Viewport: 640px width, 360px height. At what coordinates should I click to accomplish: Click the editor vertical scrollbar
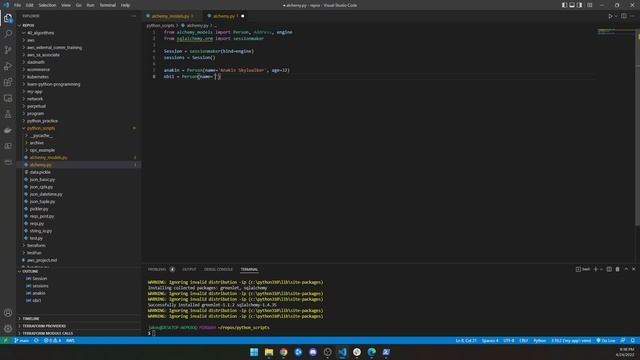[x=638, y=127]
